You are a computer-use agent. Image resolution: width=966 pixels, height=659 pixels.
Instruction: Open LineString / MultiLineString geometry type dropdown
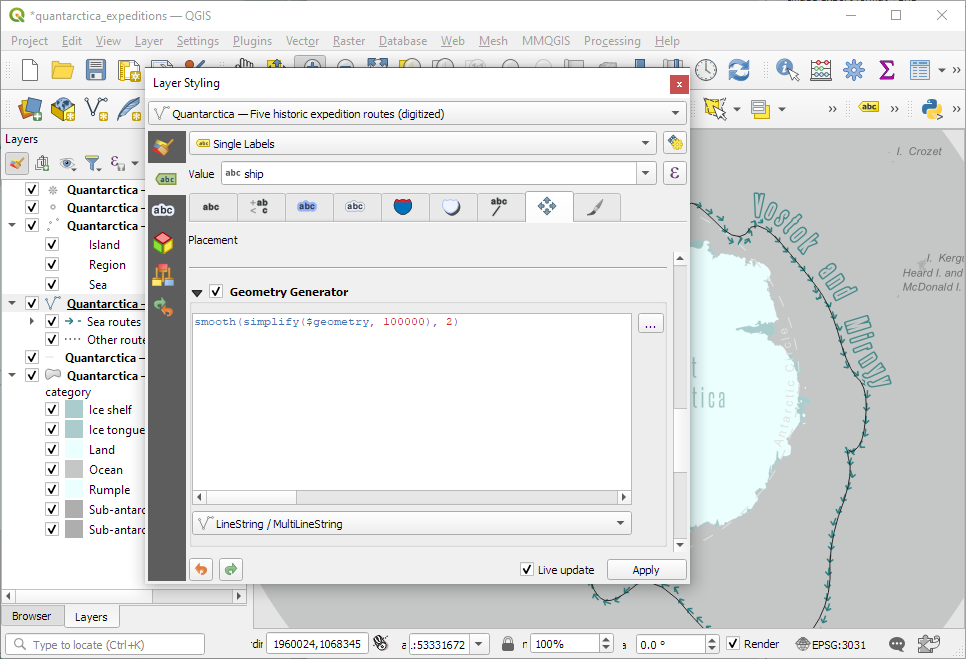pyautogui.click(x=412, y=524)
